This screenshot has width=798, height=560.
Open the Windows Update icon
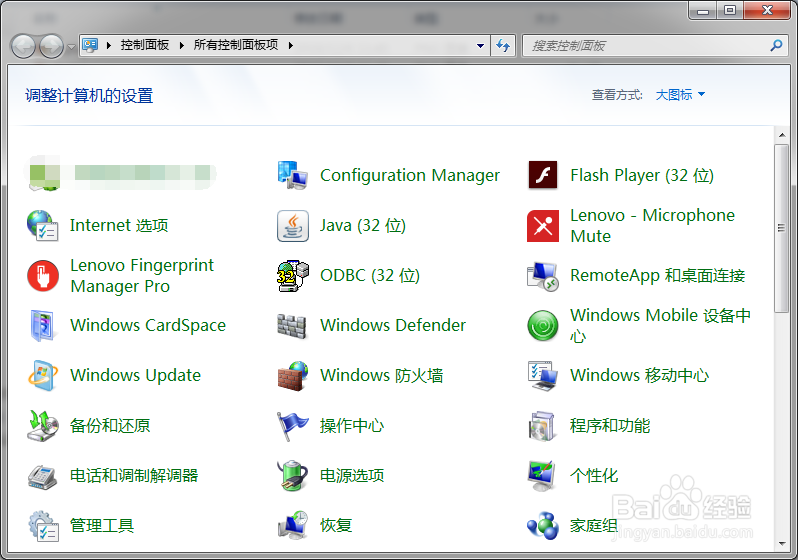(43, 375)
